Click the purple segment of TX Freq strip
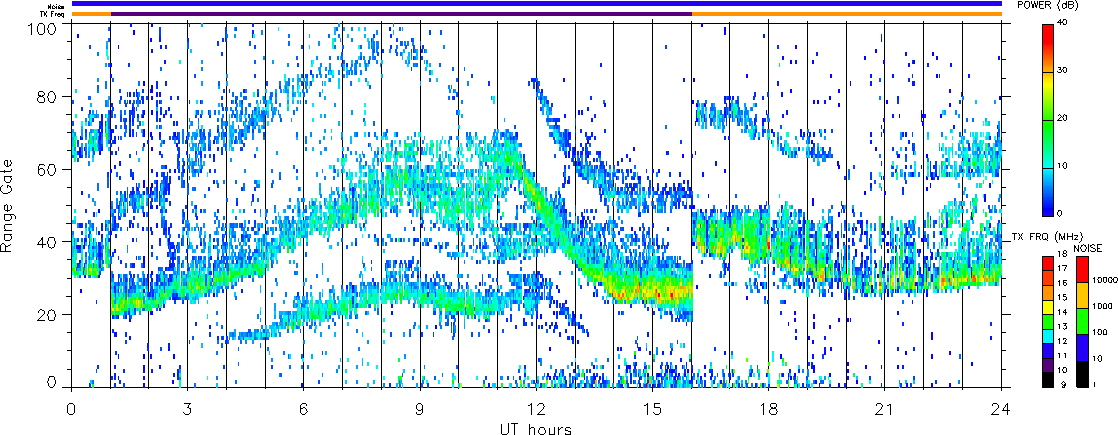The height and width of the screenshot is (435, 1118). [x=401, y=14]
